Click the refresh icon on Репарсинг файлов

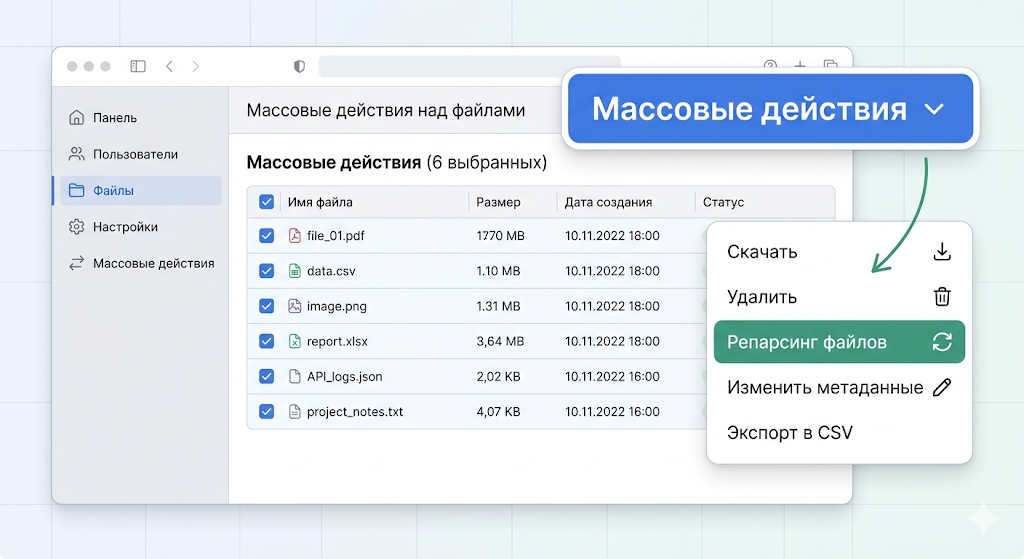click(x=942, y=342)
